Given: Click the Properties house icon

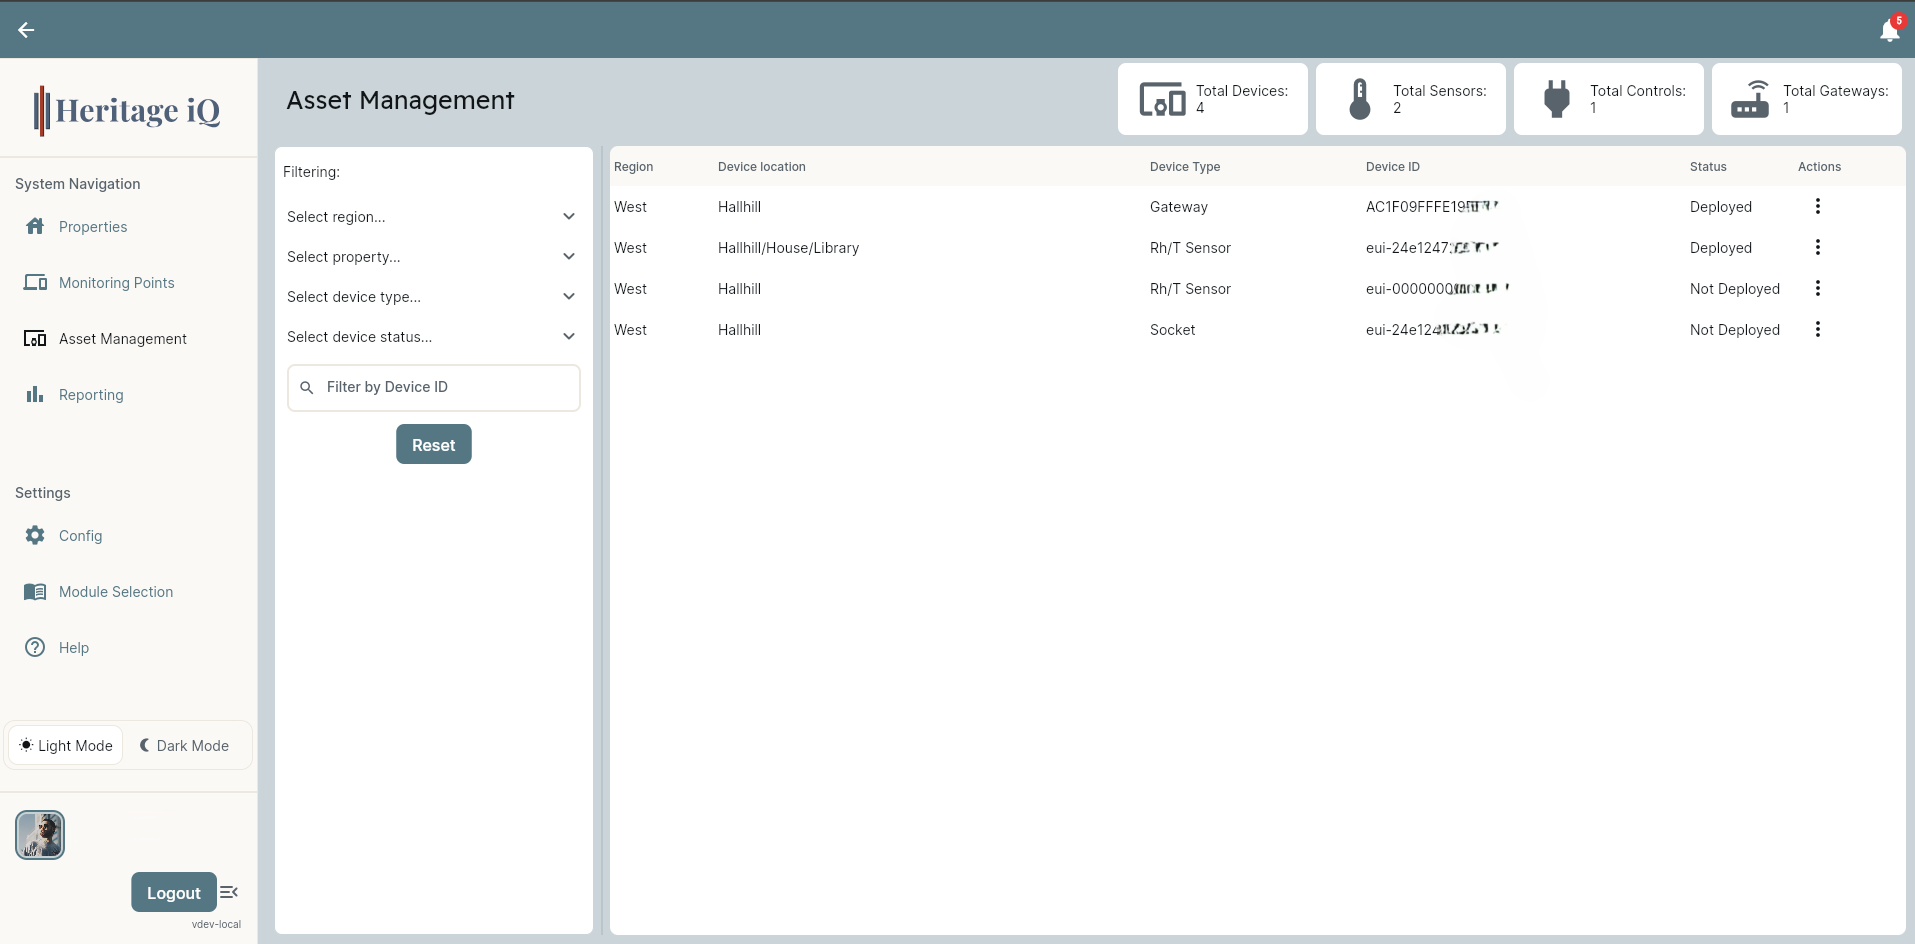Looking at the screenshot, I should point(35,226).
